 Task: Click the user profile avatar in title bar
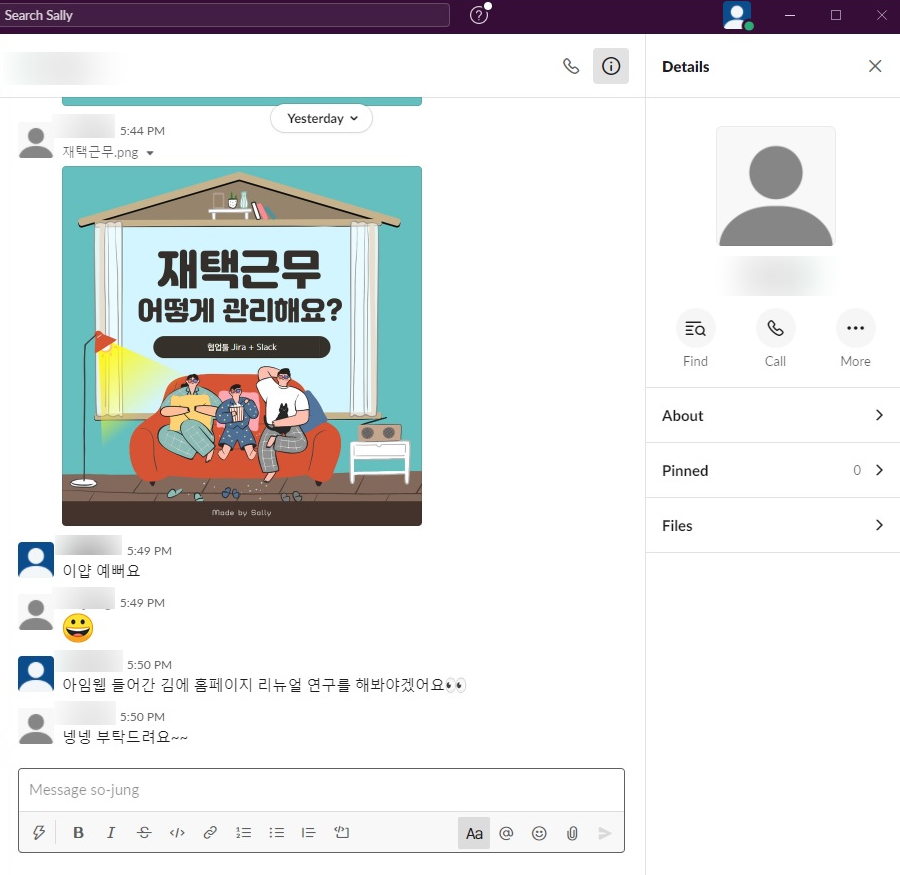point(737,16)
